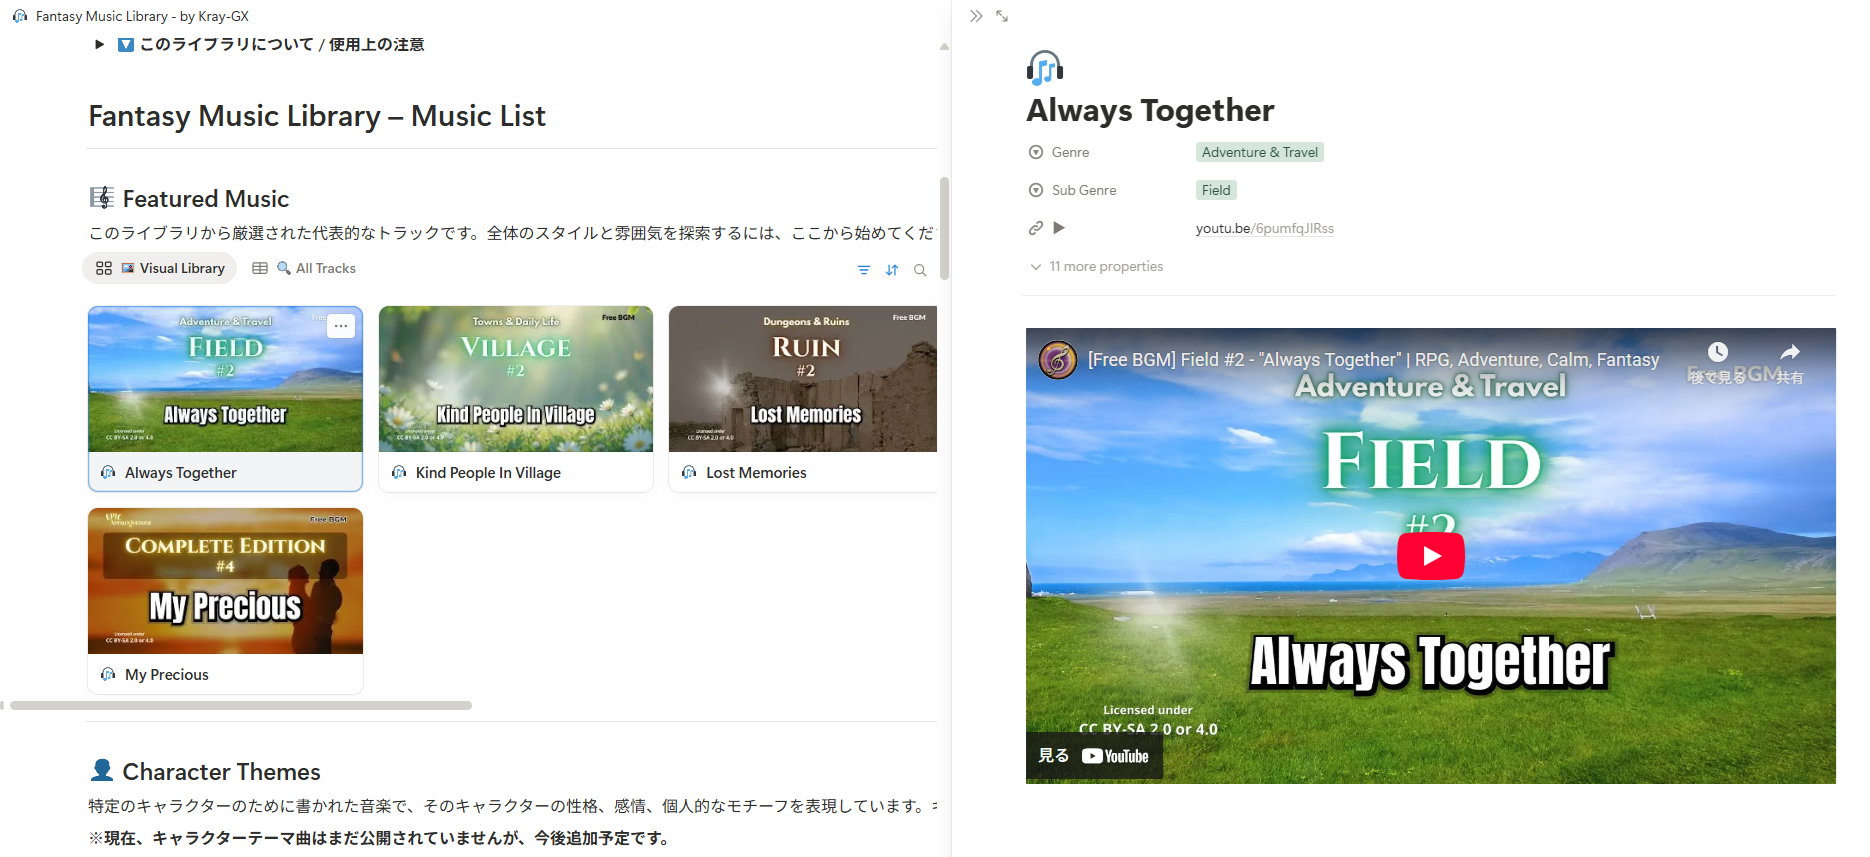This screenshot has width=1870, height=857.
Task: Click the Always Together page title
Action: (x=1150, y=110)
